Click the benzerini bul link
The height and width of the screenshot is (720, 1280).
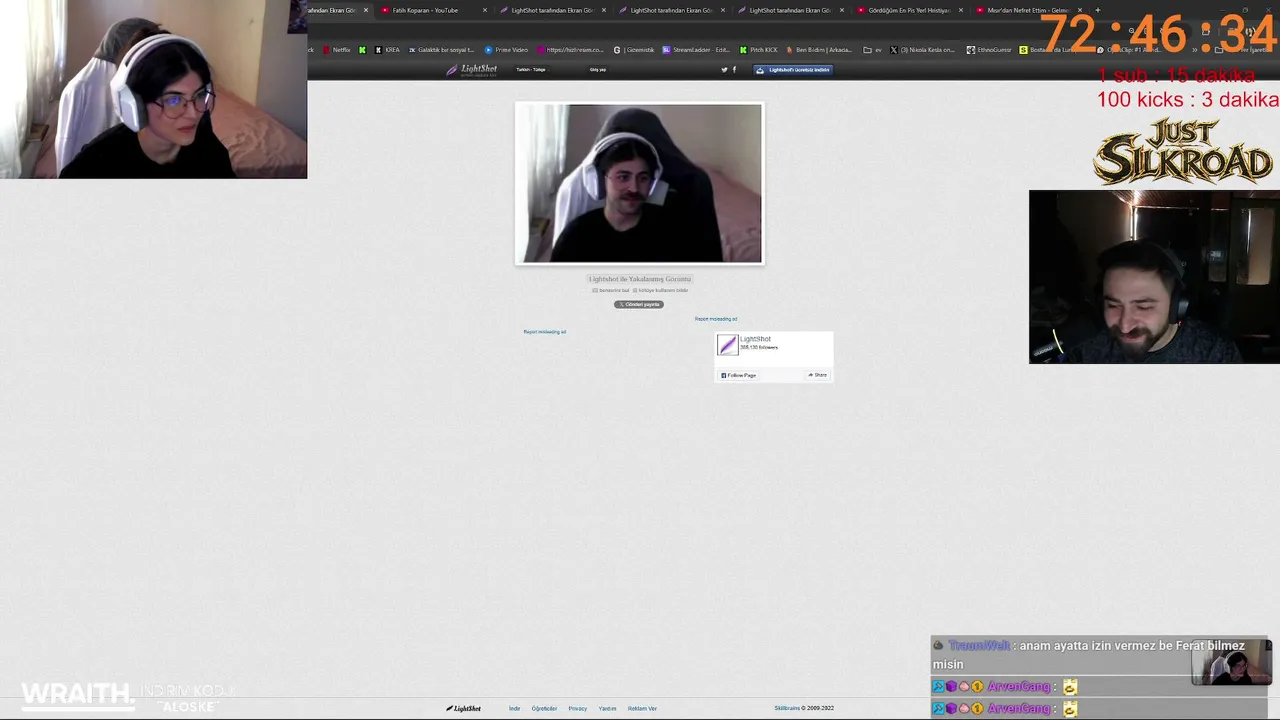pyautogui.click(x=612, y=290)
